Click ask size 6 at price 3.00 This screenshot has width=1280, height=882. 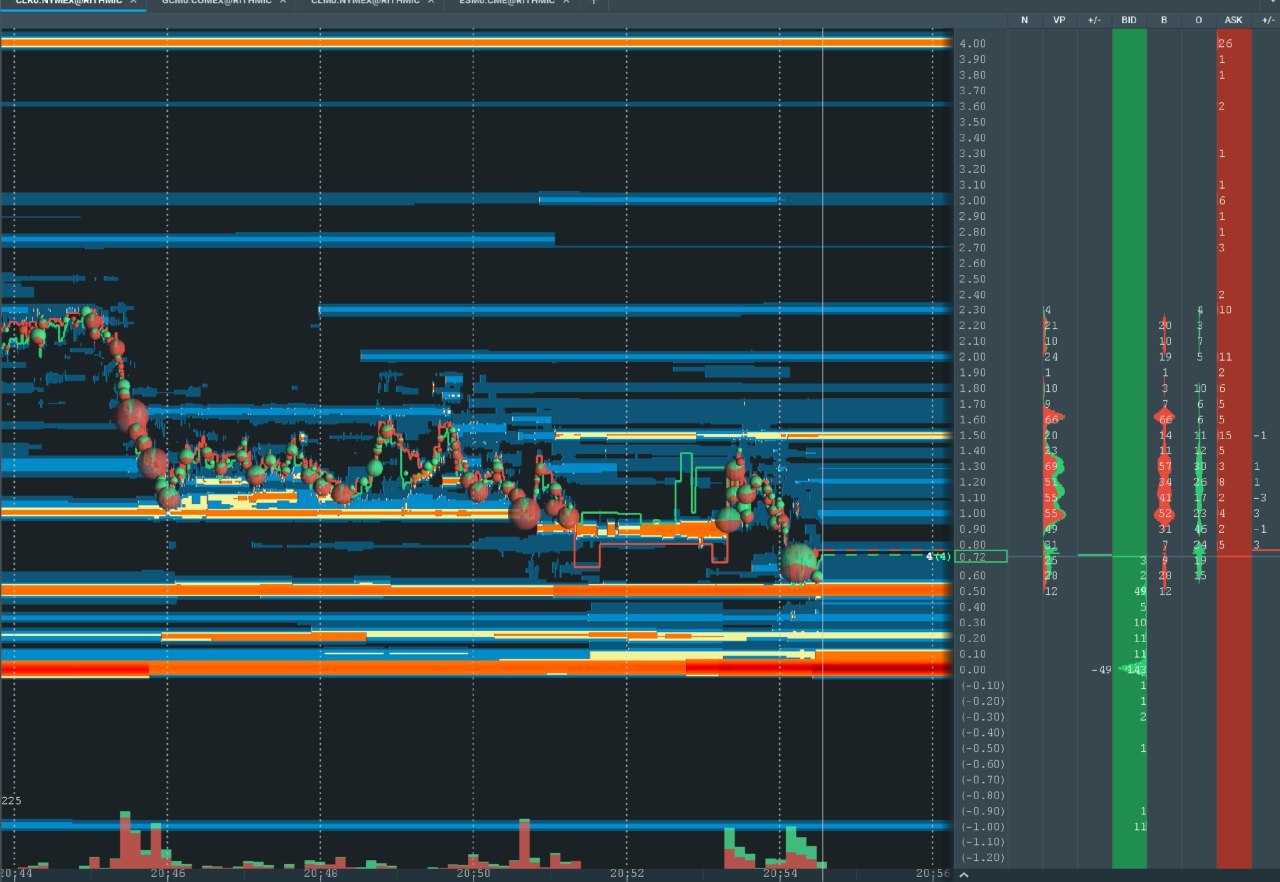(x=1222, y=200)
